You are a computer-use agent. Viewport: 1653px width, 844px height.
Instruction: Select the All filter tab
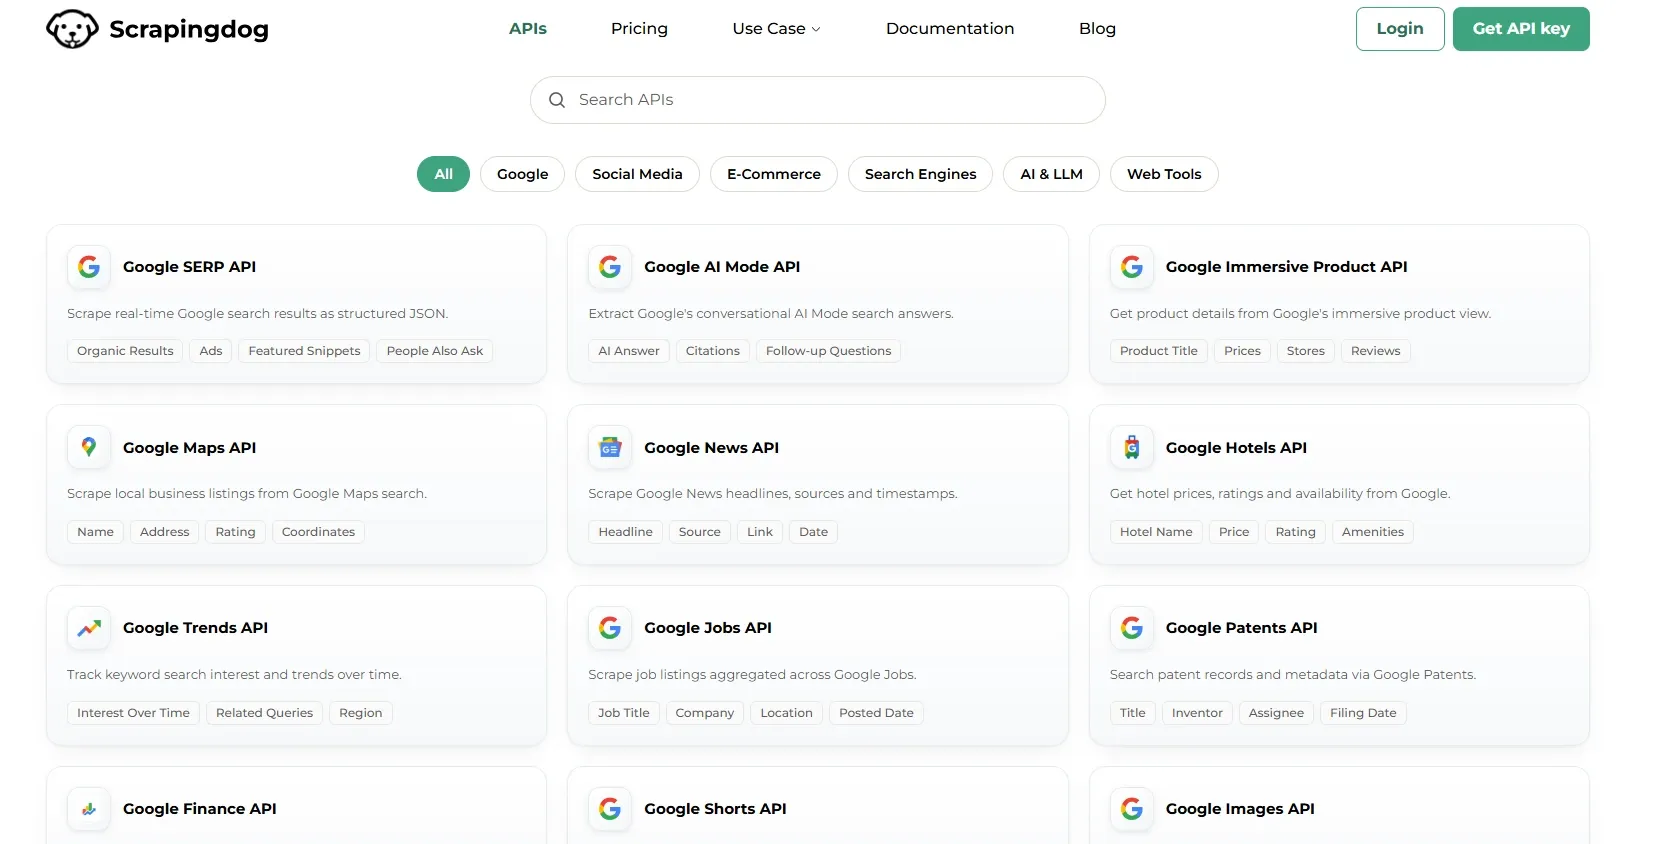point(443,174)
